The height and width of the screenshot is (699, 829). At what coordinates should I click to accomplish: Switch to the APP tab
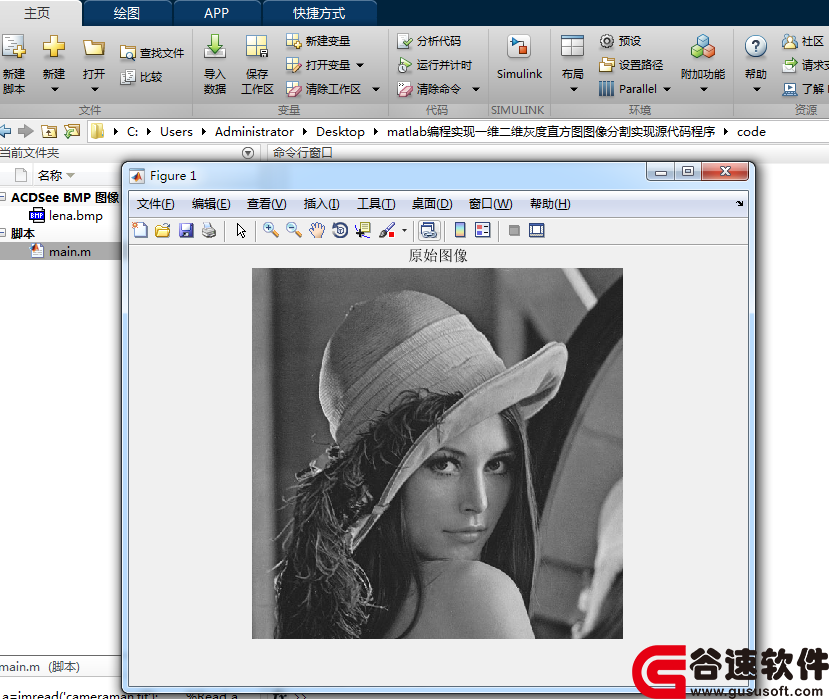tap(217, 13)
